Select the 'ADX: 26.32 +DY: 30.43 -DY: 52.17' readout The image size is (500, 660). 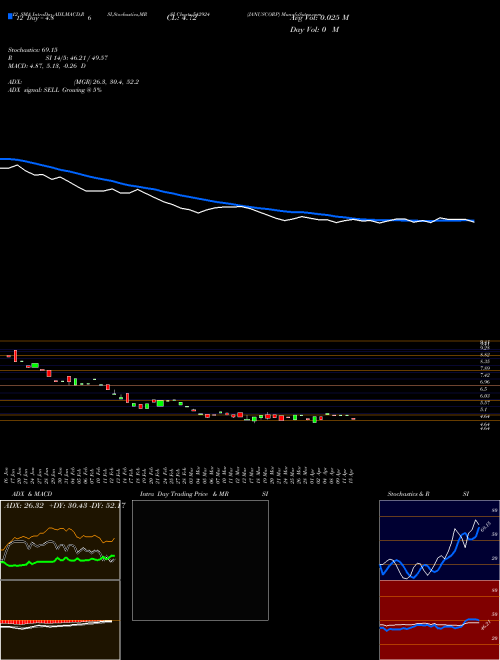click(64, 506)
